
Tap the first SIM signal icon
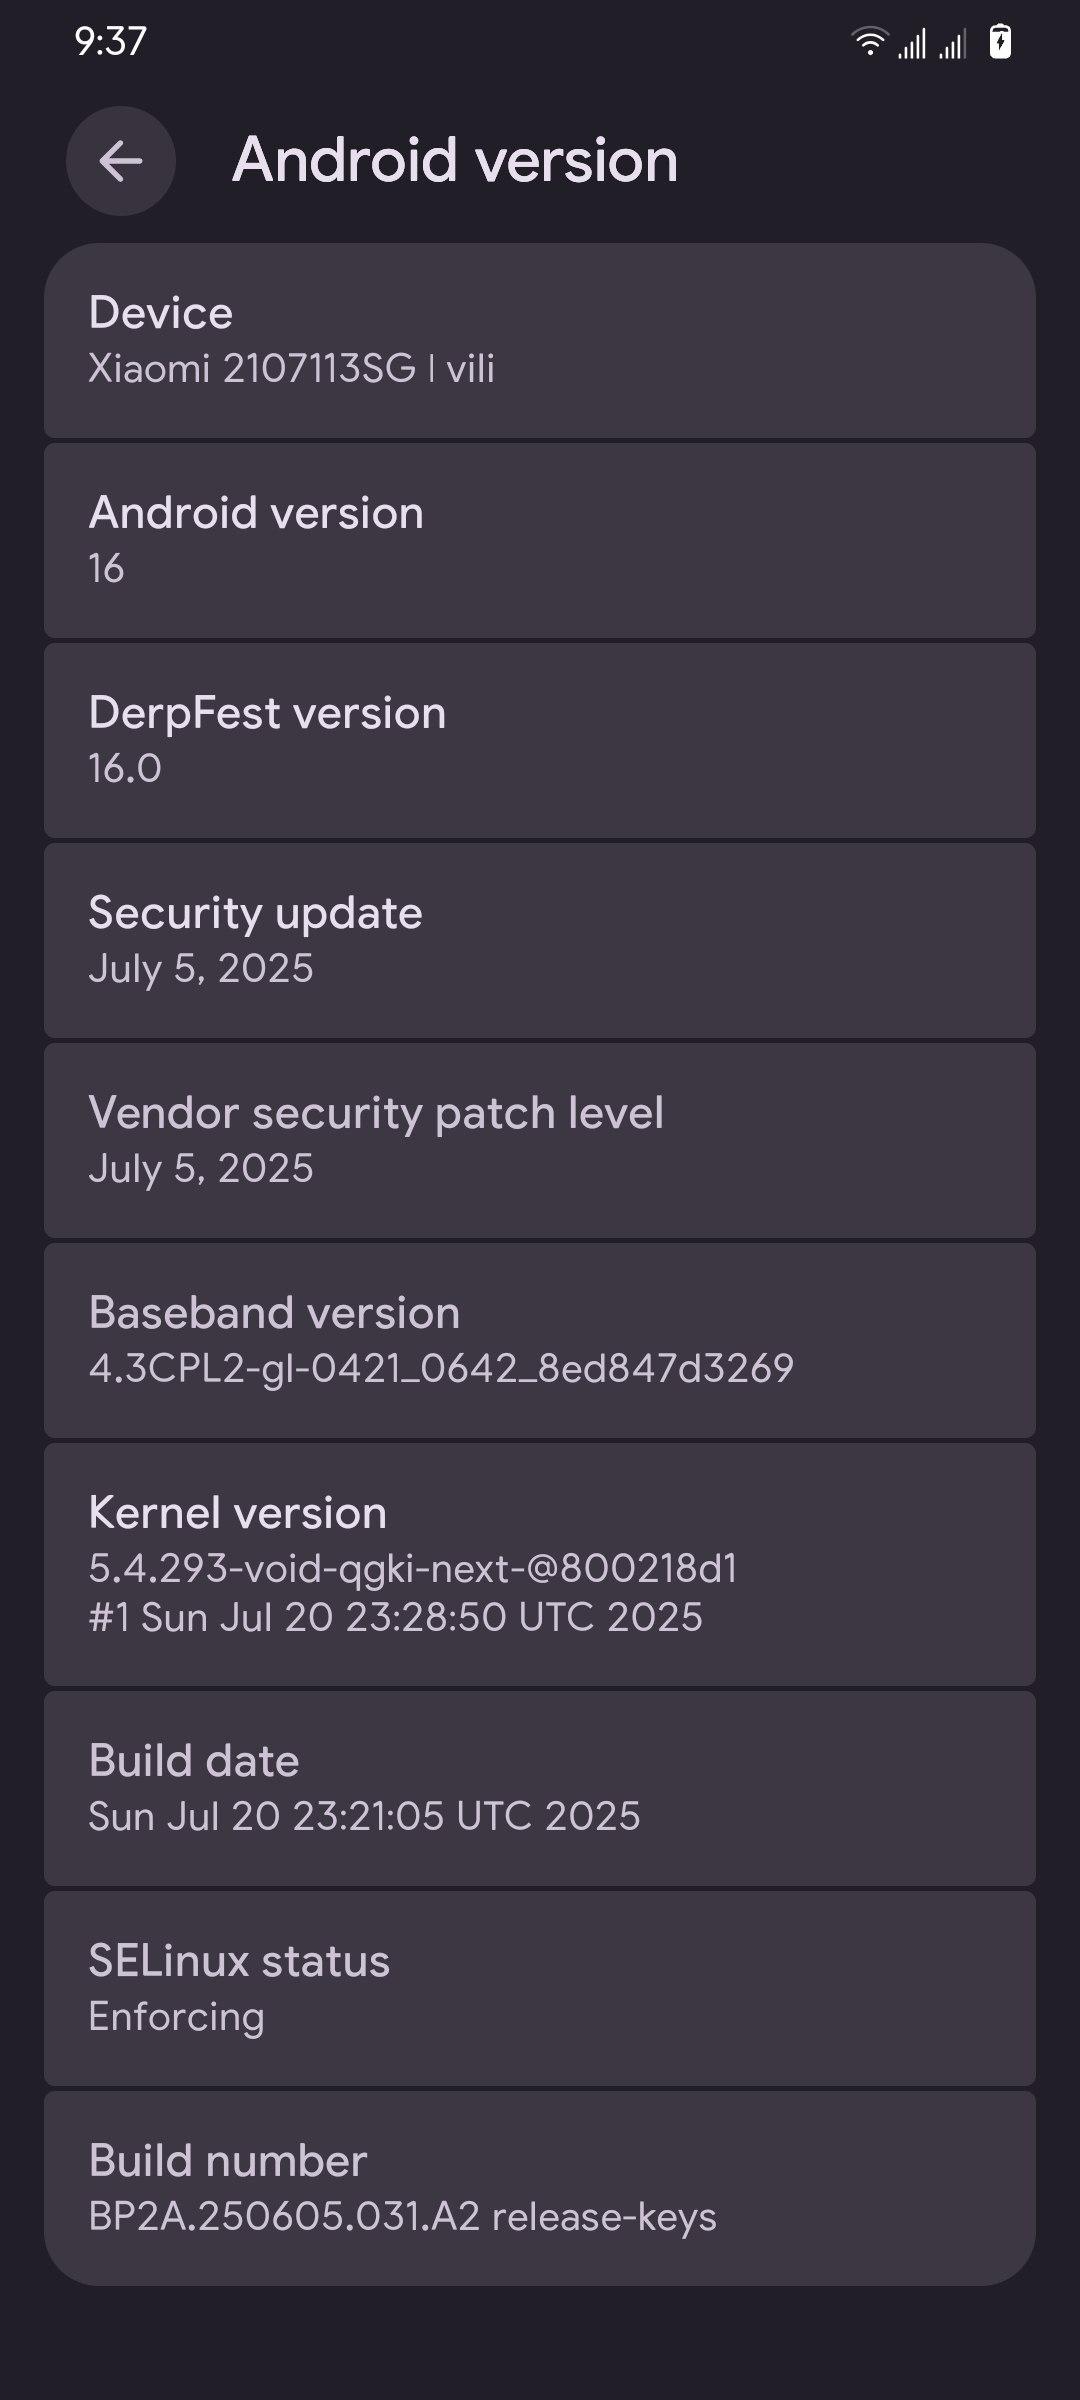912,44
